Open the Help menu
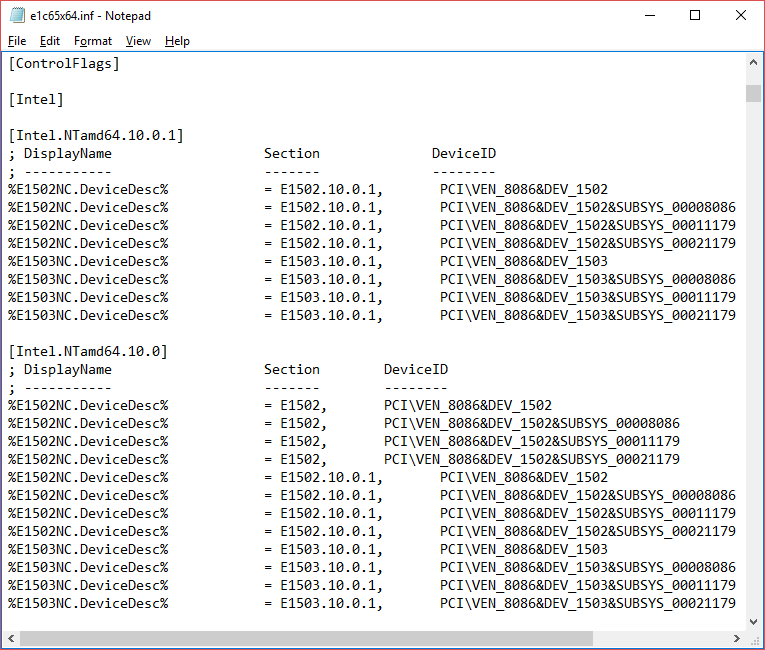 (177, 41)
